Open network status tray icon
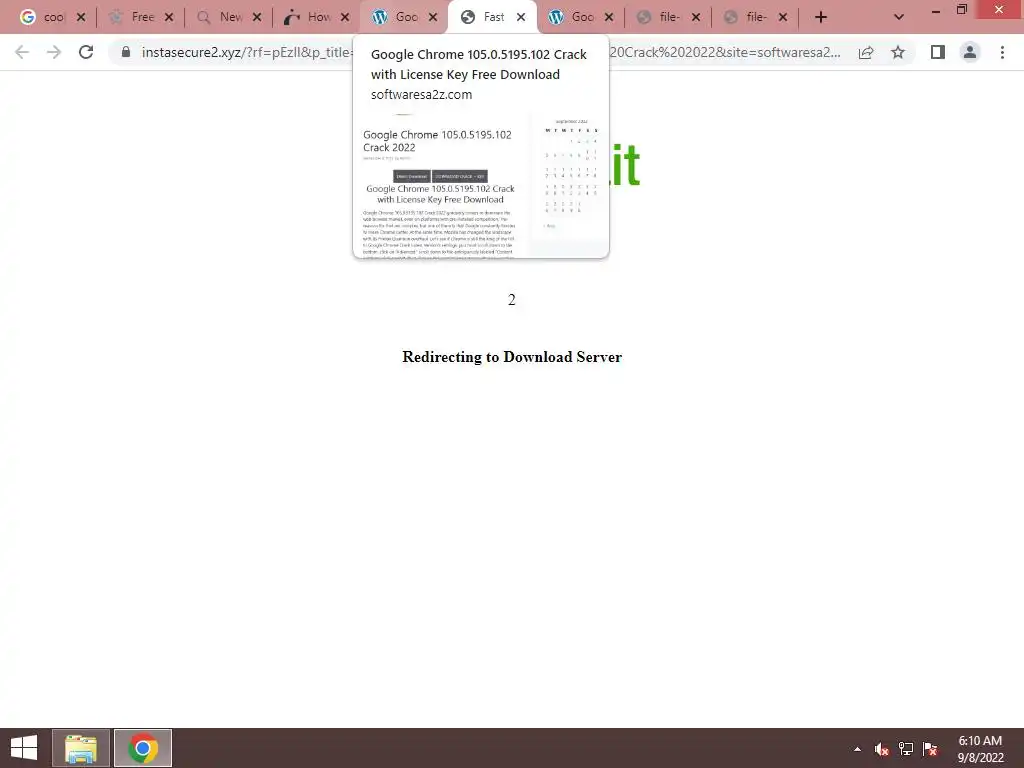Image resolution: width=1024 pixels, height=768 pixels. pyautogui.click(x=906, y=749)
